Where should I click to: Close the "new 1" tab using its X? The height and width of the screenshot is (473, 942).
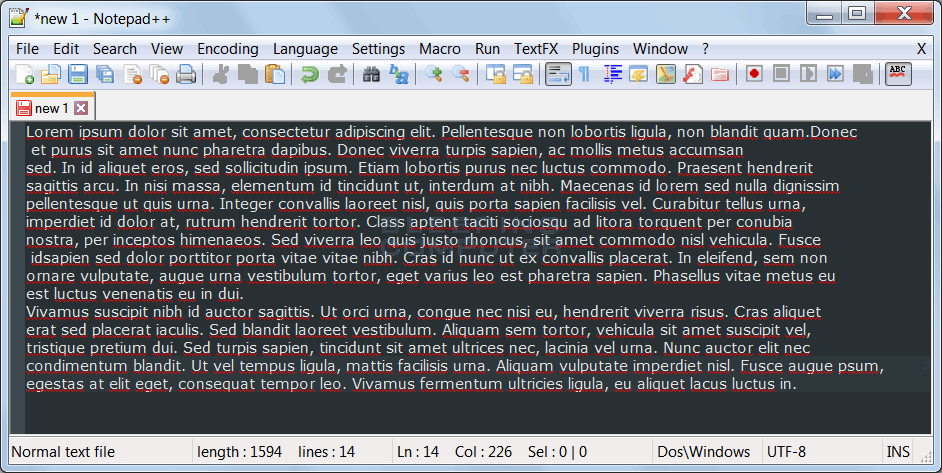click(81, 108)
